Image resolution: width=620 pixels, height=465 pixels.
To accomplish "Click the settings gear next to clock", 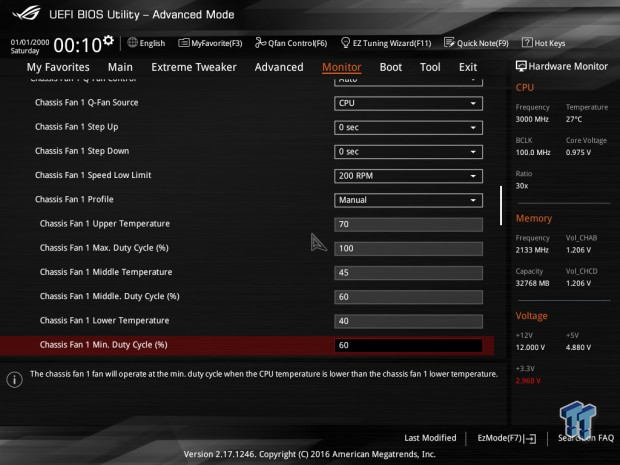I will (108, 40).
